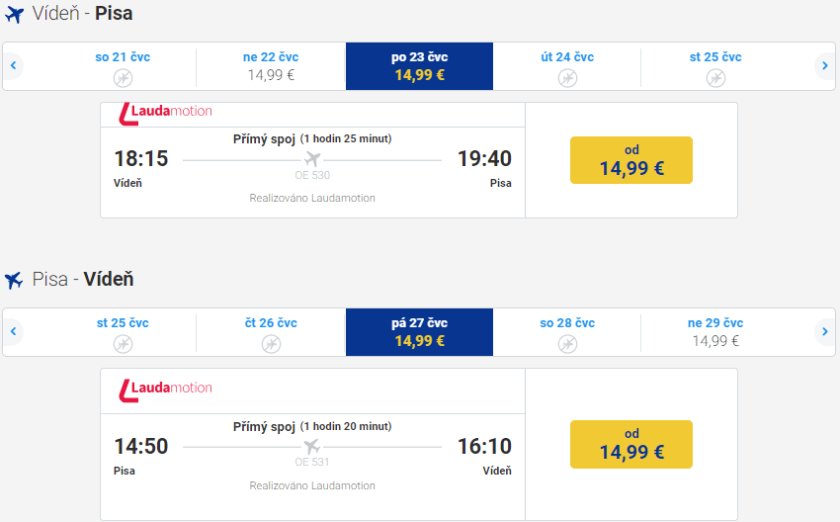Image resolution: width=840 pixels, height=522 pixels.
Task: Click the no-flight icon under so 21 čvc
Action: [123, 77]
